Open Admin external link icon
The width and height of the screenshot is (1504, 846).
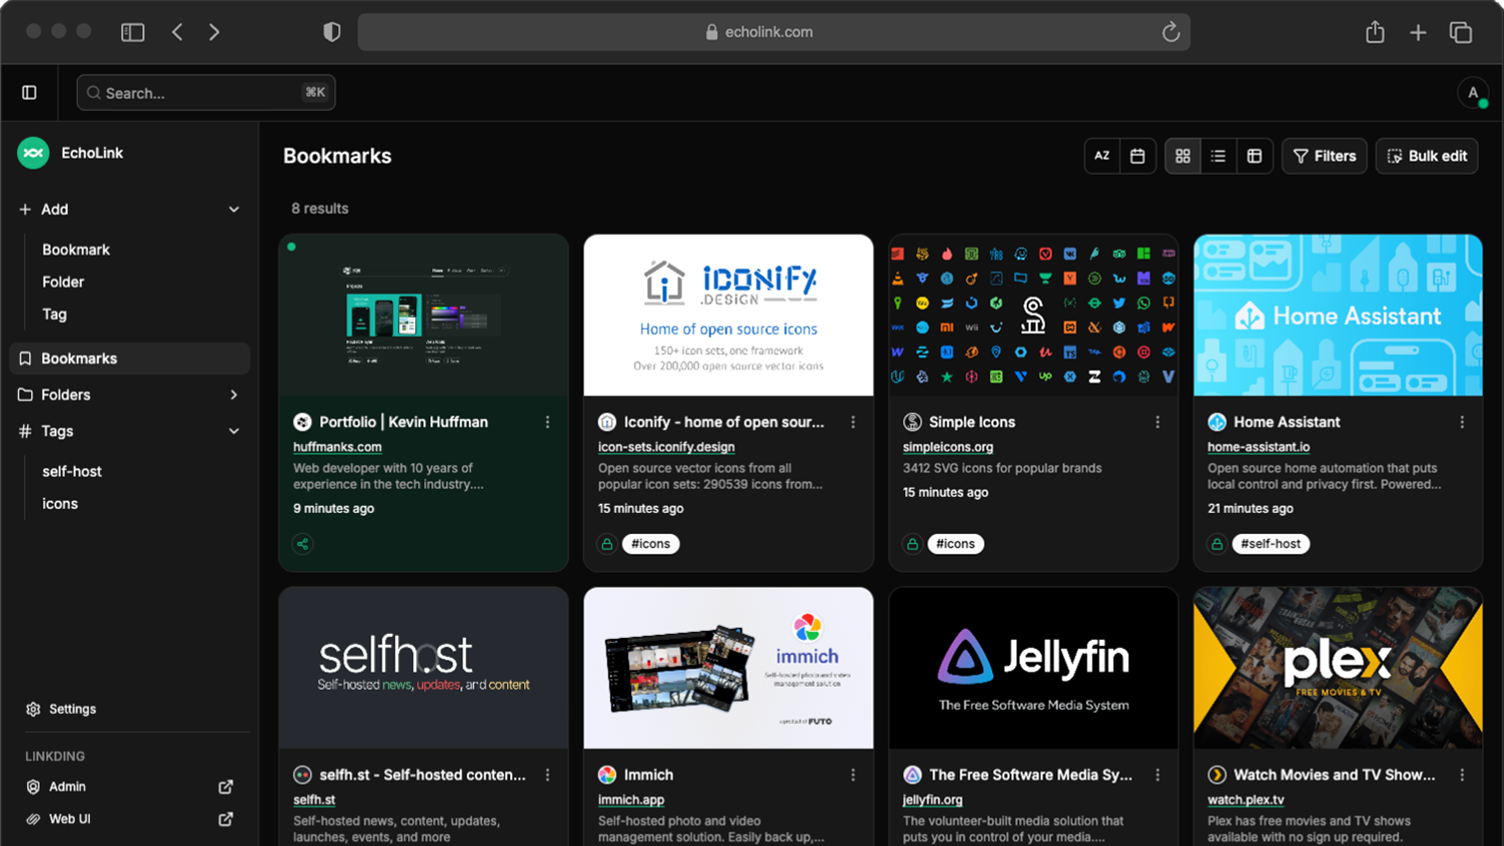226,787
